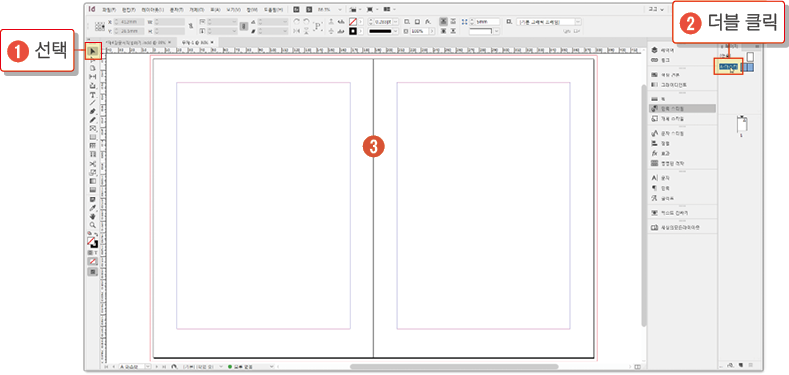Select the Zoom magnifier tool
The image size is (789, 375).
(93, 226)
